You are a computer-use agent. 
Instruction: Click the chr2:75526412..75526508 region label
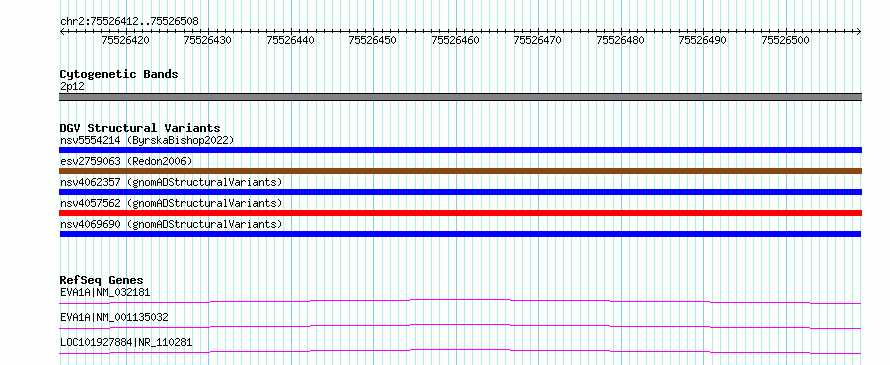tap(129, 22)
